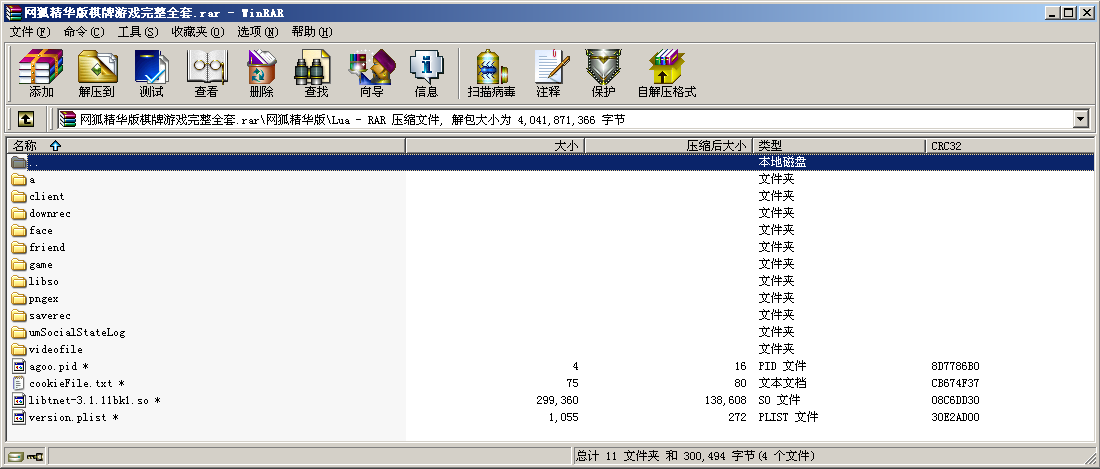Launch the 向导 (Wizard) tool
The width and height of the screenshot is (1100, 469).
371,73
